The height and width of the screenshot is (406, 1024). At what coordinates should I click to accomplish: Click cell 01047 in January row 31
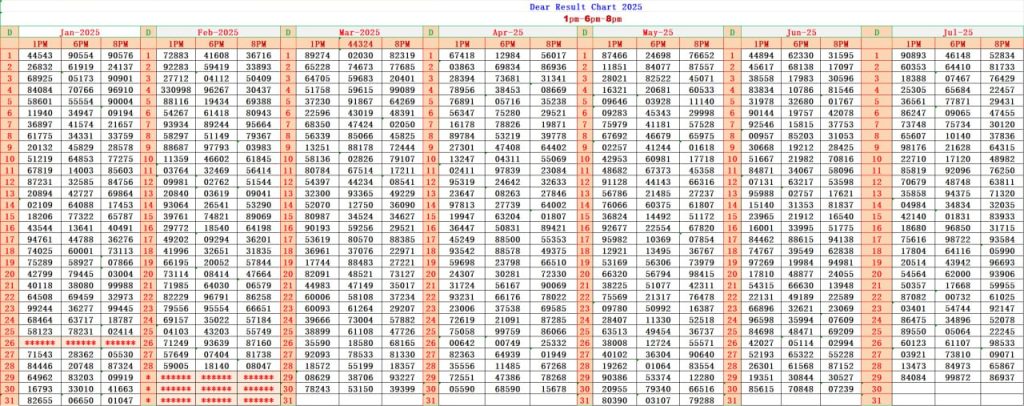[120, 400]
